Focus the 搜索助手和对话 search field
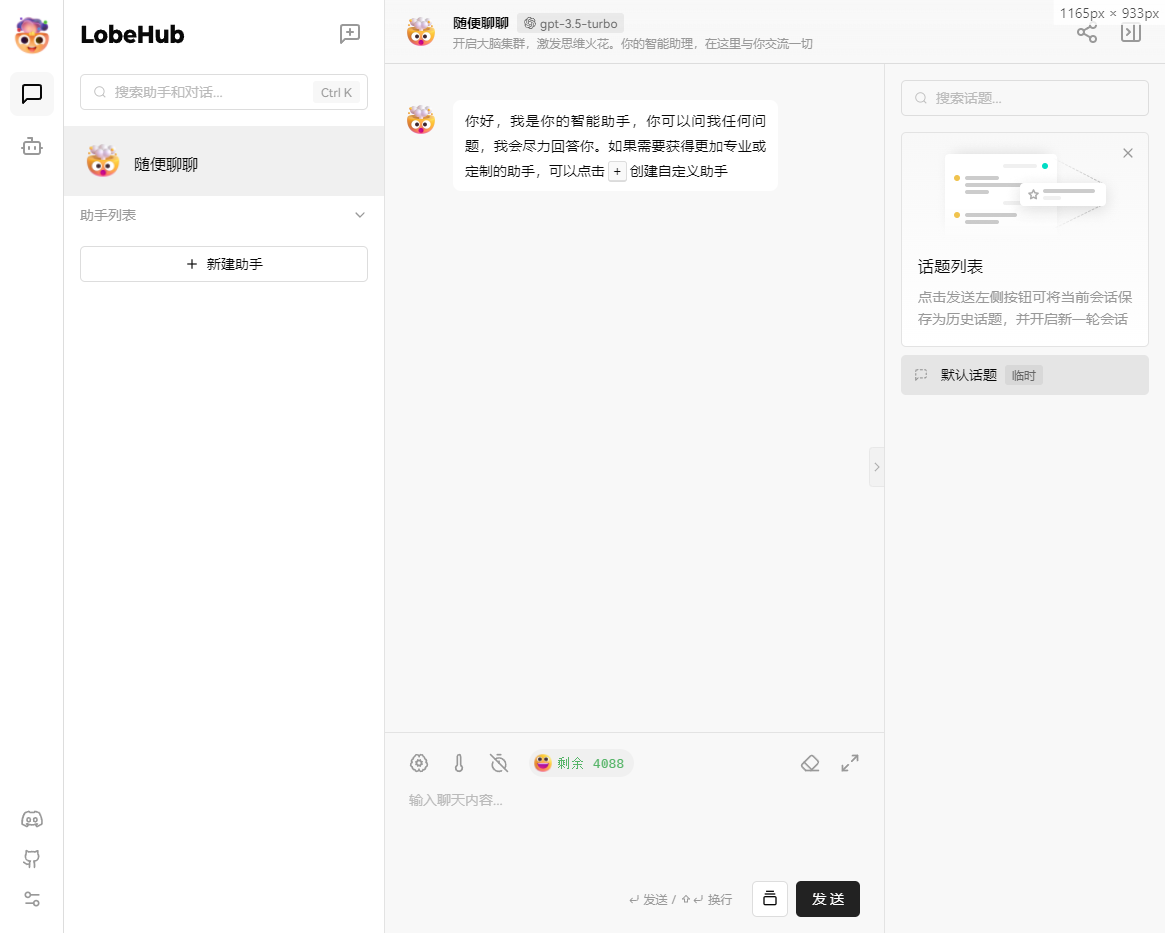This screenshot has width=1165, height=933. [x=224, y=92]
